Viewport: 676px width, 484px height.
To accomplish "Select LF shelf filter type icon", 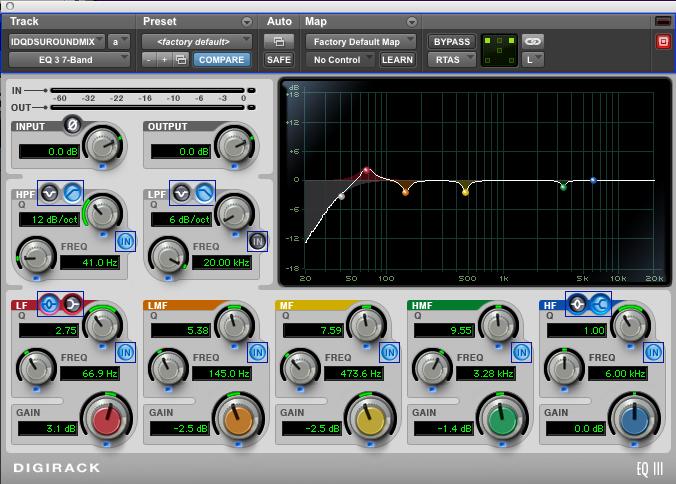I will pyautogui.click(x=72, y=304).
